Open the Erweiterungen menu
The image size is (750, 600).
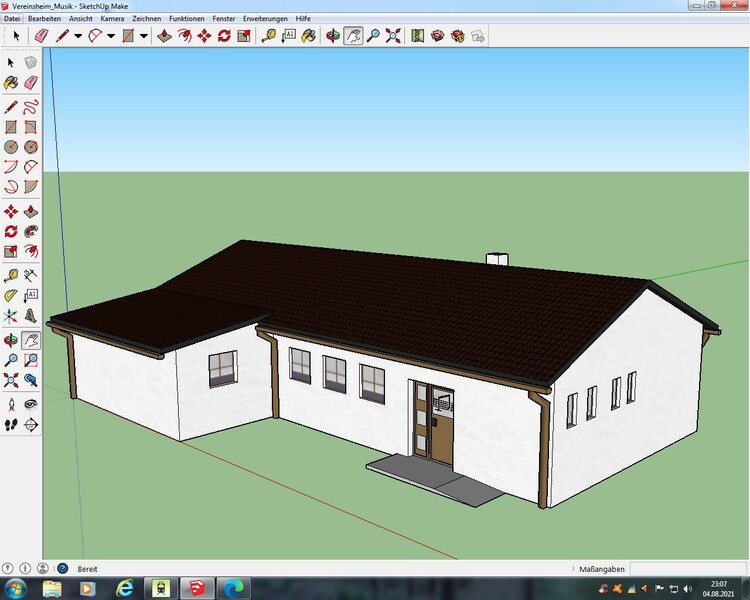coord(265,19)
